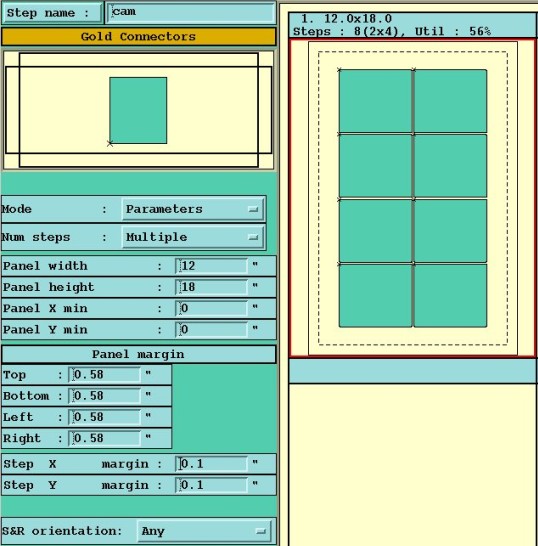The image size is (538, 546).
Task: Edit the Right margin value field
Action: click(105, 438)
